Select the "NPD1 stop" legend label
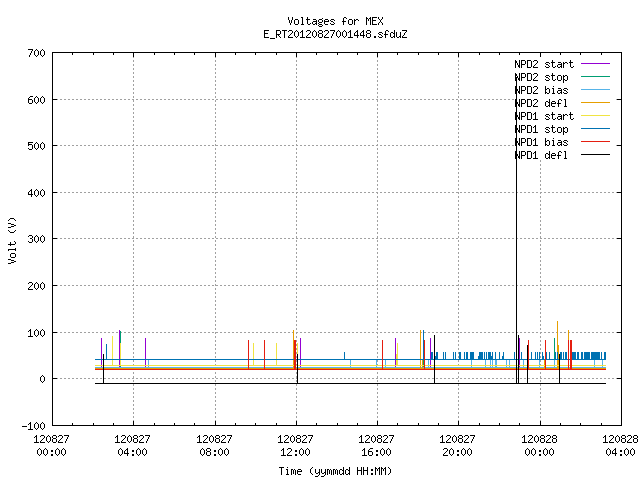This screenshot has width=640, height=480. pos(541,129)
